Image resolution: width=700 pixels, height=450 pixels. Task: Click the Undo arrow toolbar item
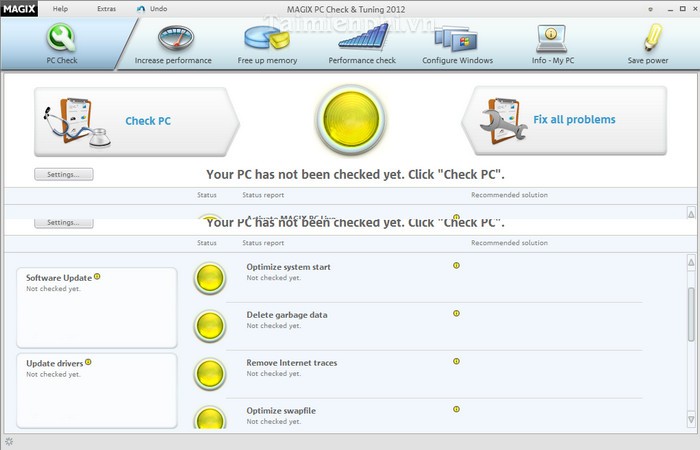152,8
